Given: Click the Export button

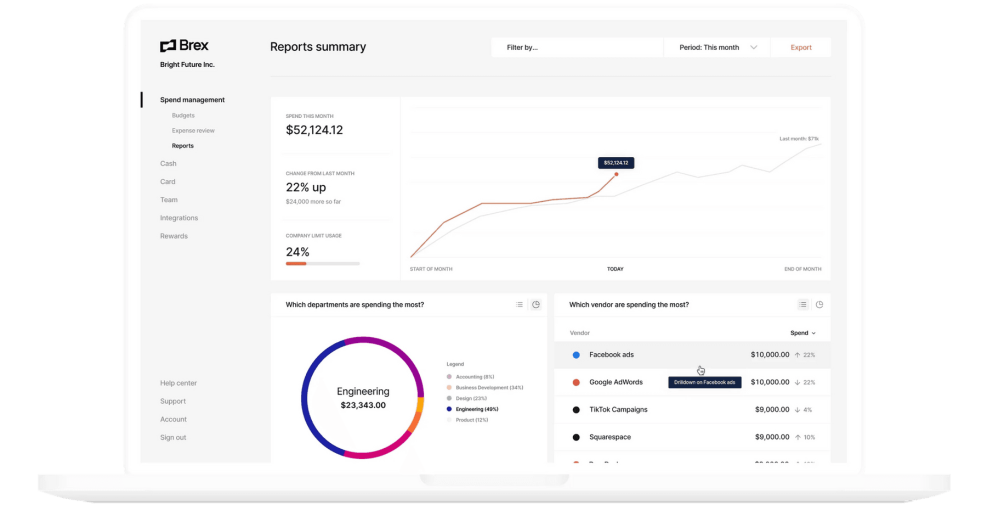Looking at the screenshot, I should point(801,47).
